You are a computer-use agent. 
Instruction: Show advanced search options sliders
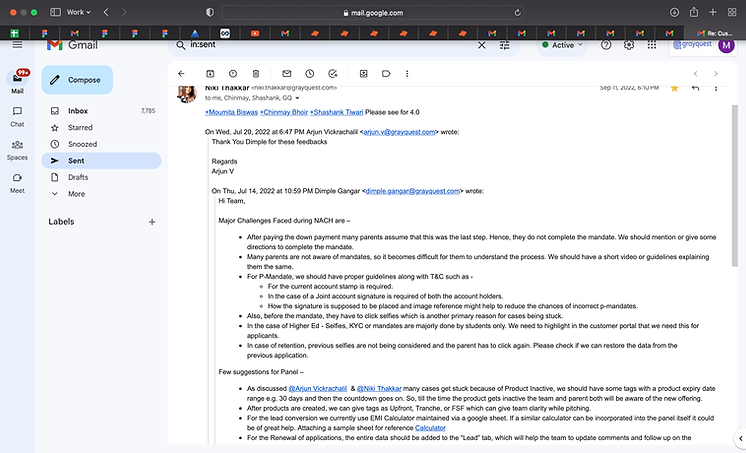505,45
